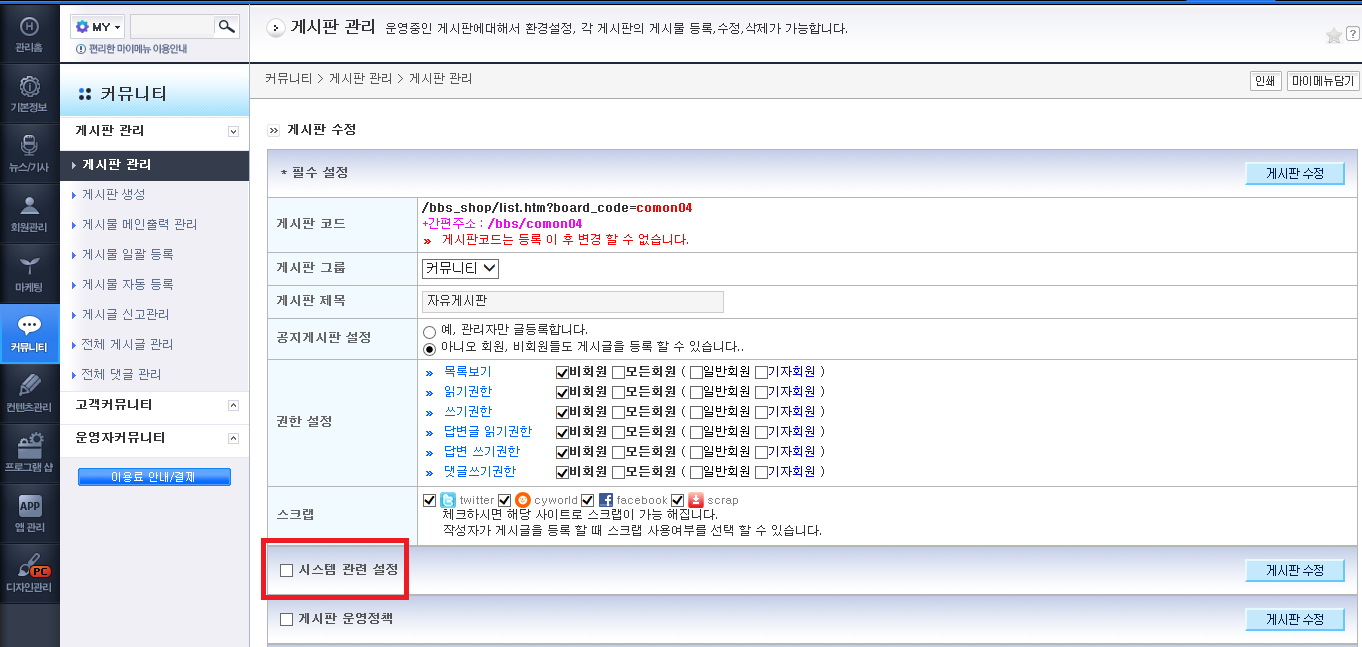Open 게시판 생성 menu item
The image size is (1362, 647).
114,194
